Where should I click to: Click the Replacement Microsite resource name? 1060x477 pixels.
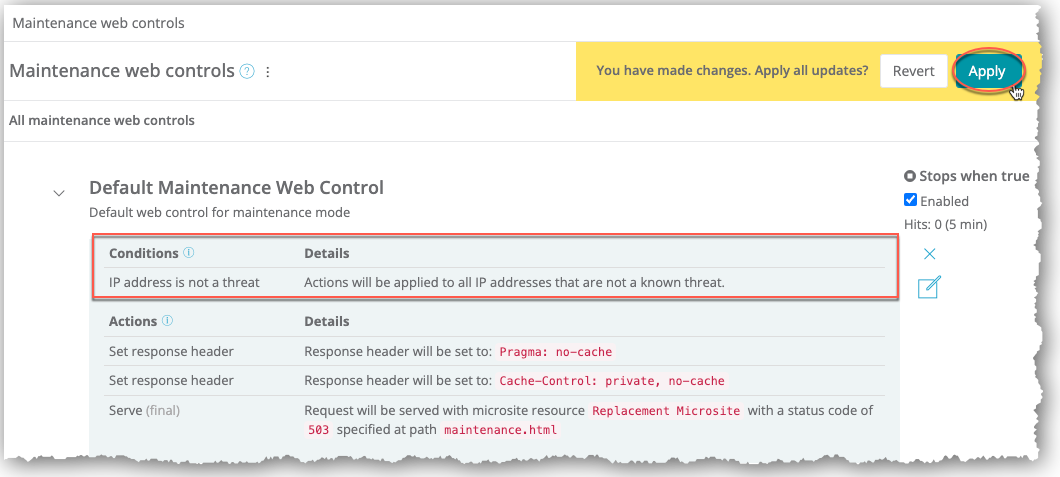[x=667, y=410]
